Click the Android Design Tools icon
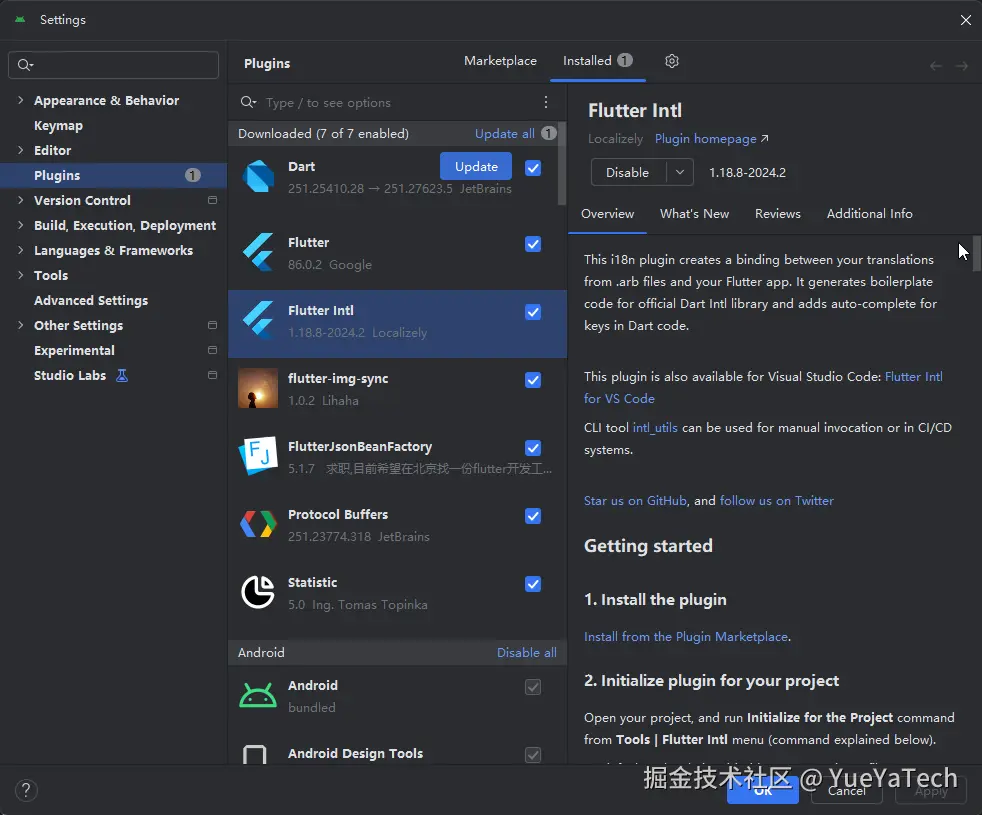982x815 pixels. (254, 754)
